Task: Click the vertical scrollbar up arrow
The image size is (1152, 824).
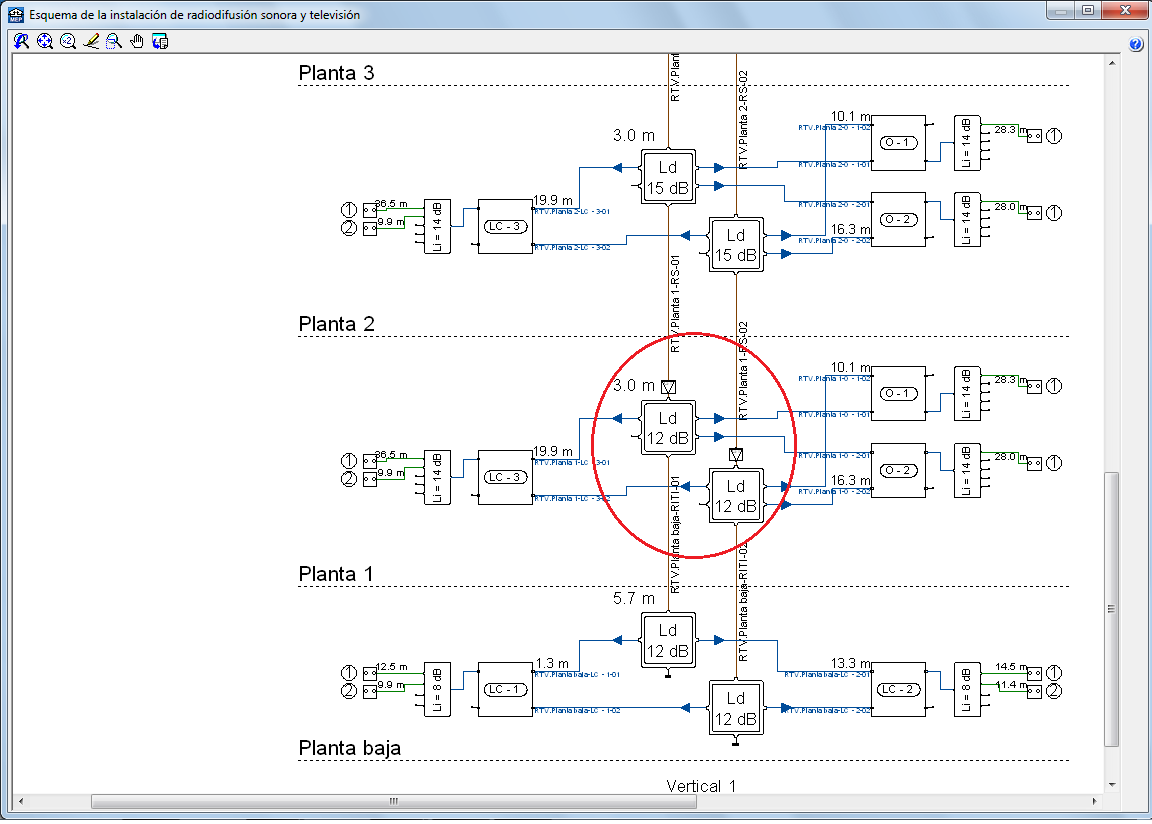Action: coord(1112,63)
